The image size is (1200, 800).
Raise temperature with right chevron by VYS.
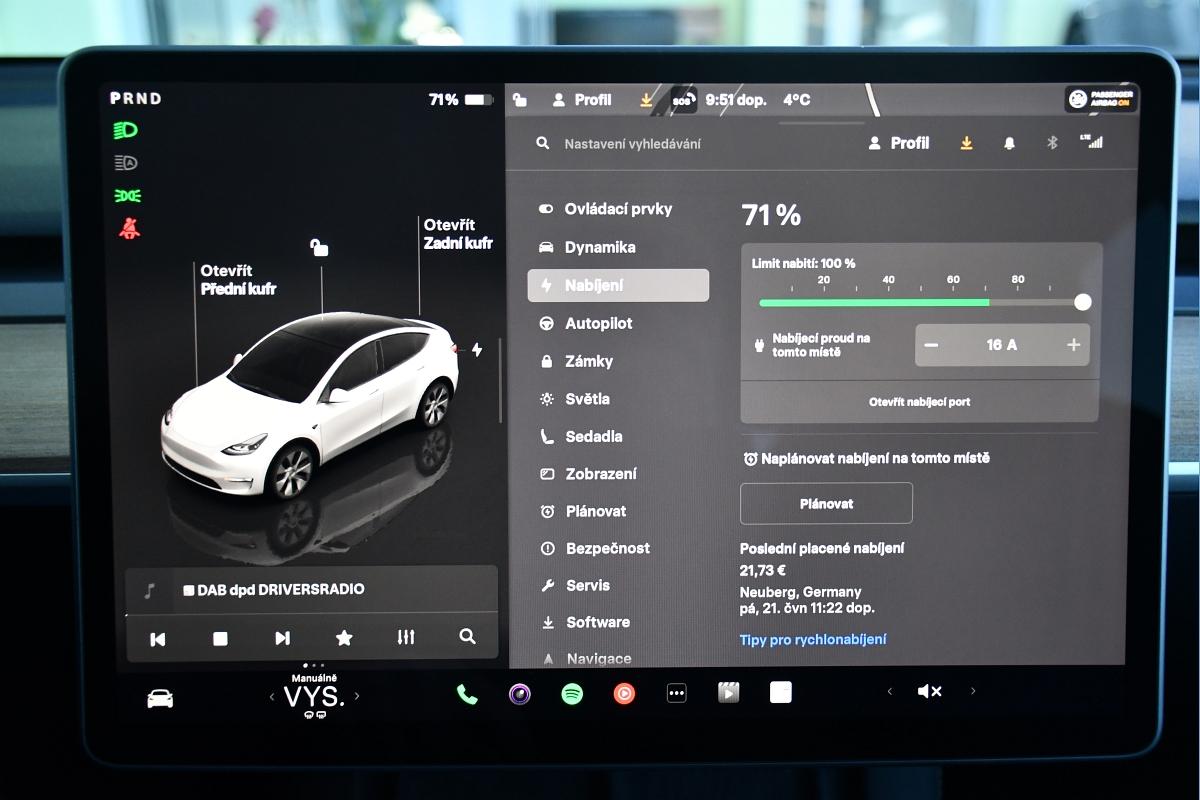point(357,696)
